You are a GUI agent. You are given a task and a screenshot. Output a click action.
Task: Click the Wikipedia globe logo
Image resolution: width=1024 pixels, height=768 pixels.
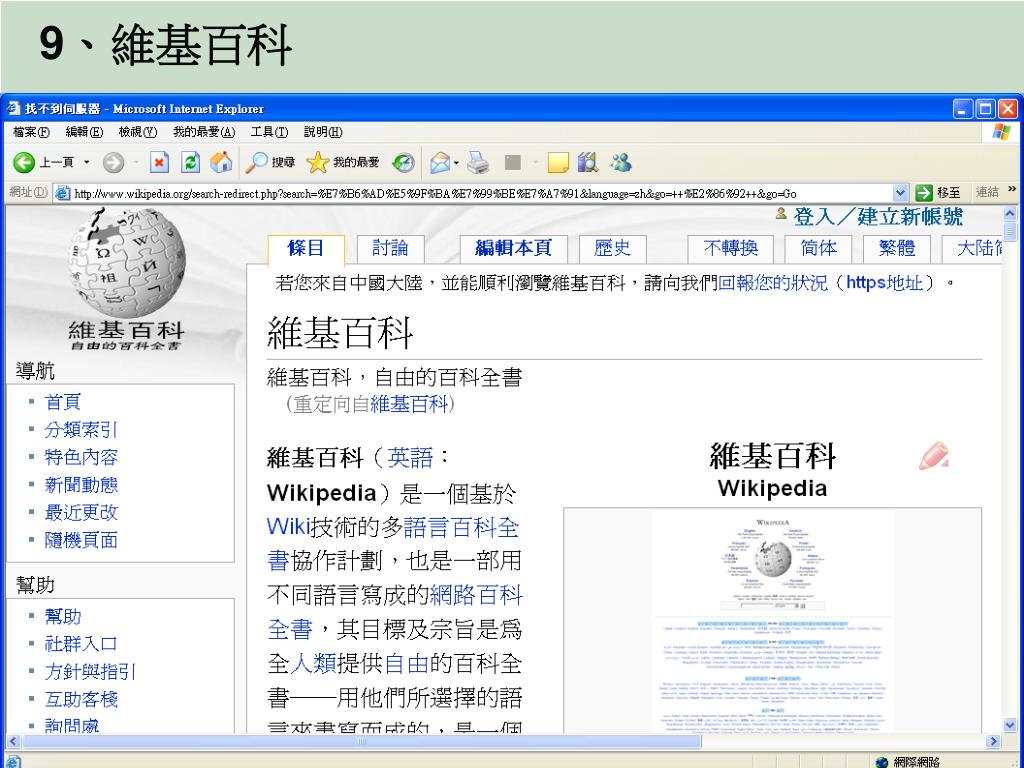click(127, 261)
